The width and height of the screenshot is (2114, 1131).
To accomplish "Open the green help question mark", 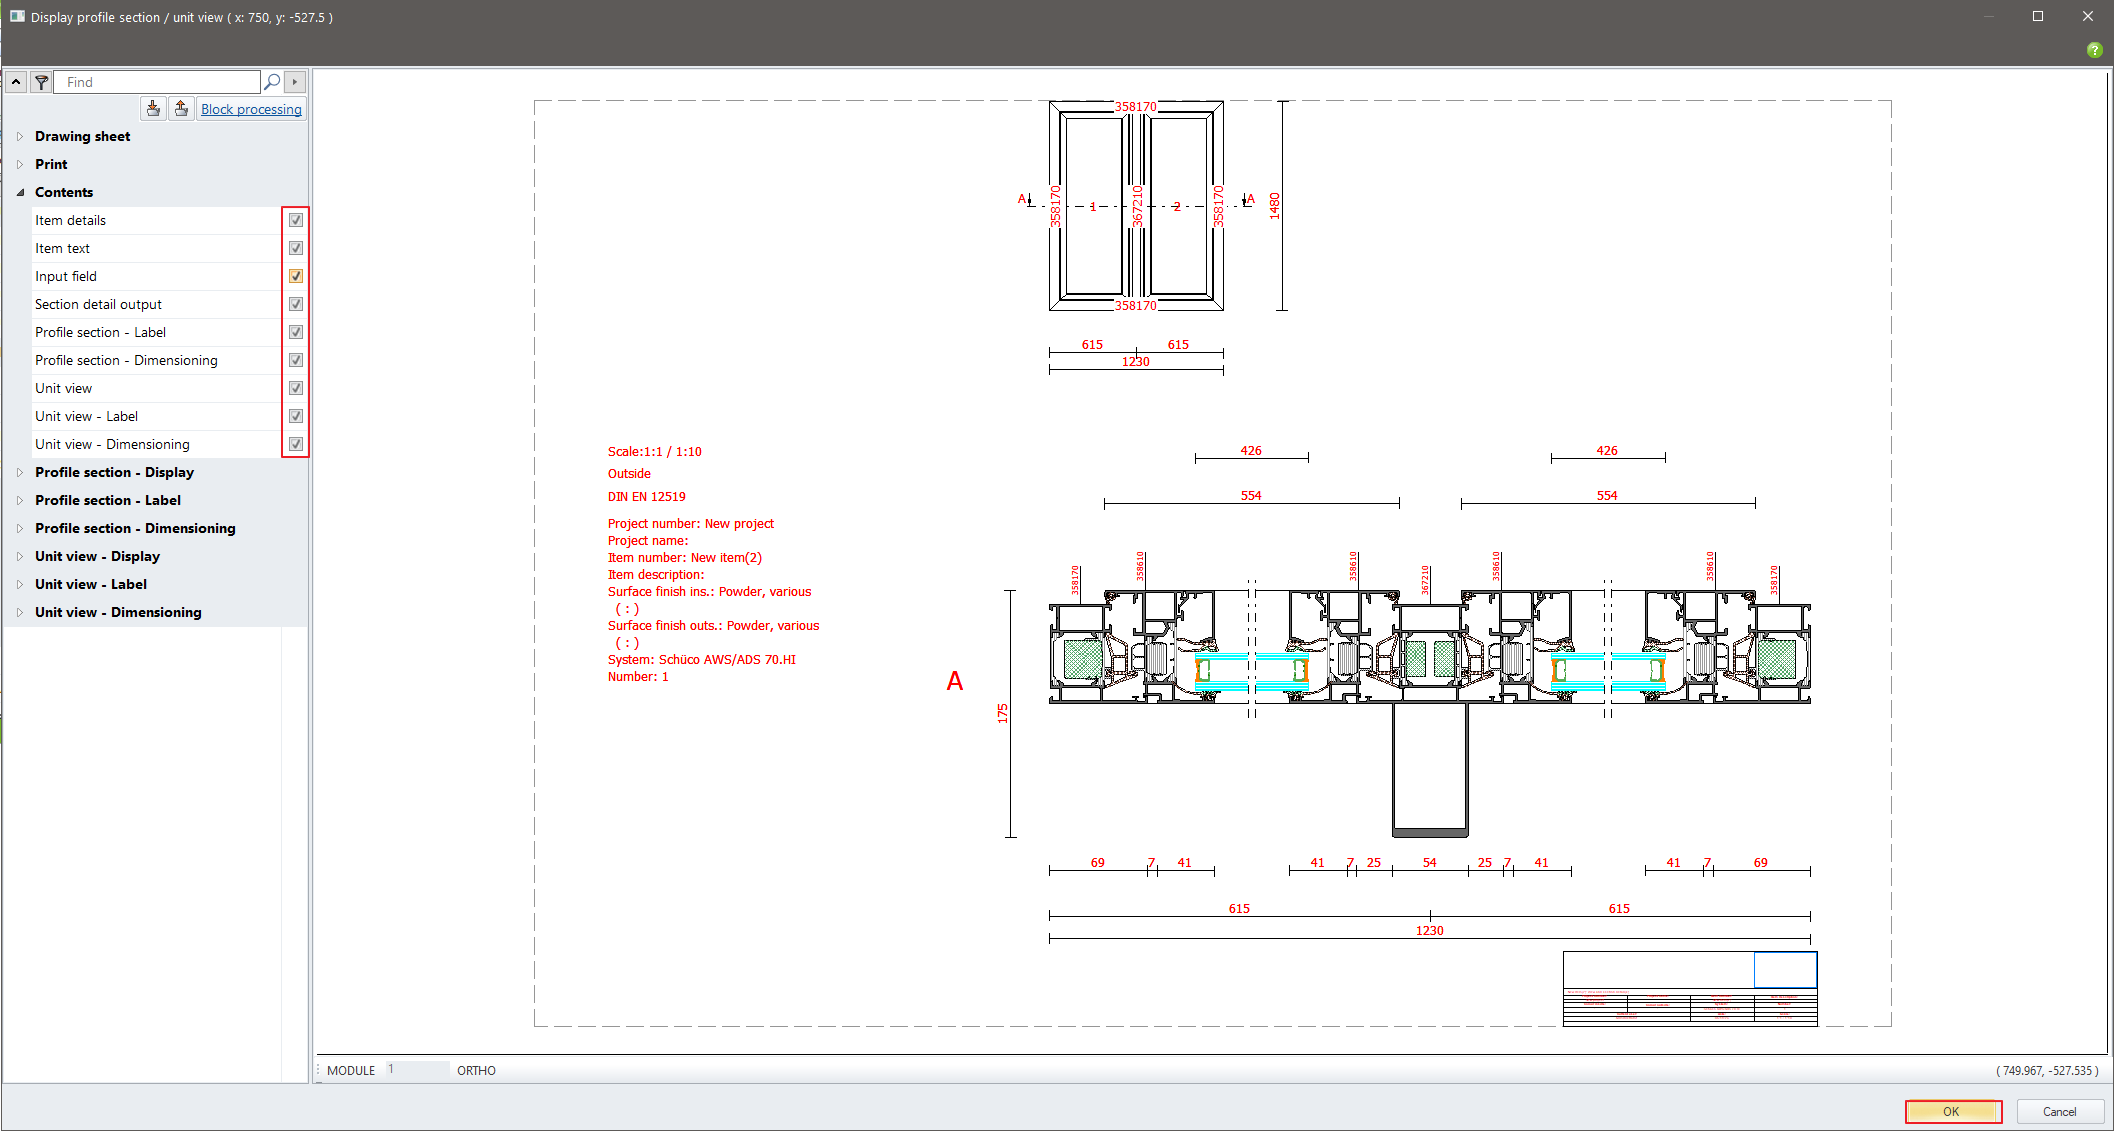I will 2094,50.
